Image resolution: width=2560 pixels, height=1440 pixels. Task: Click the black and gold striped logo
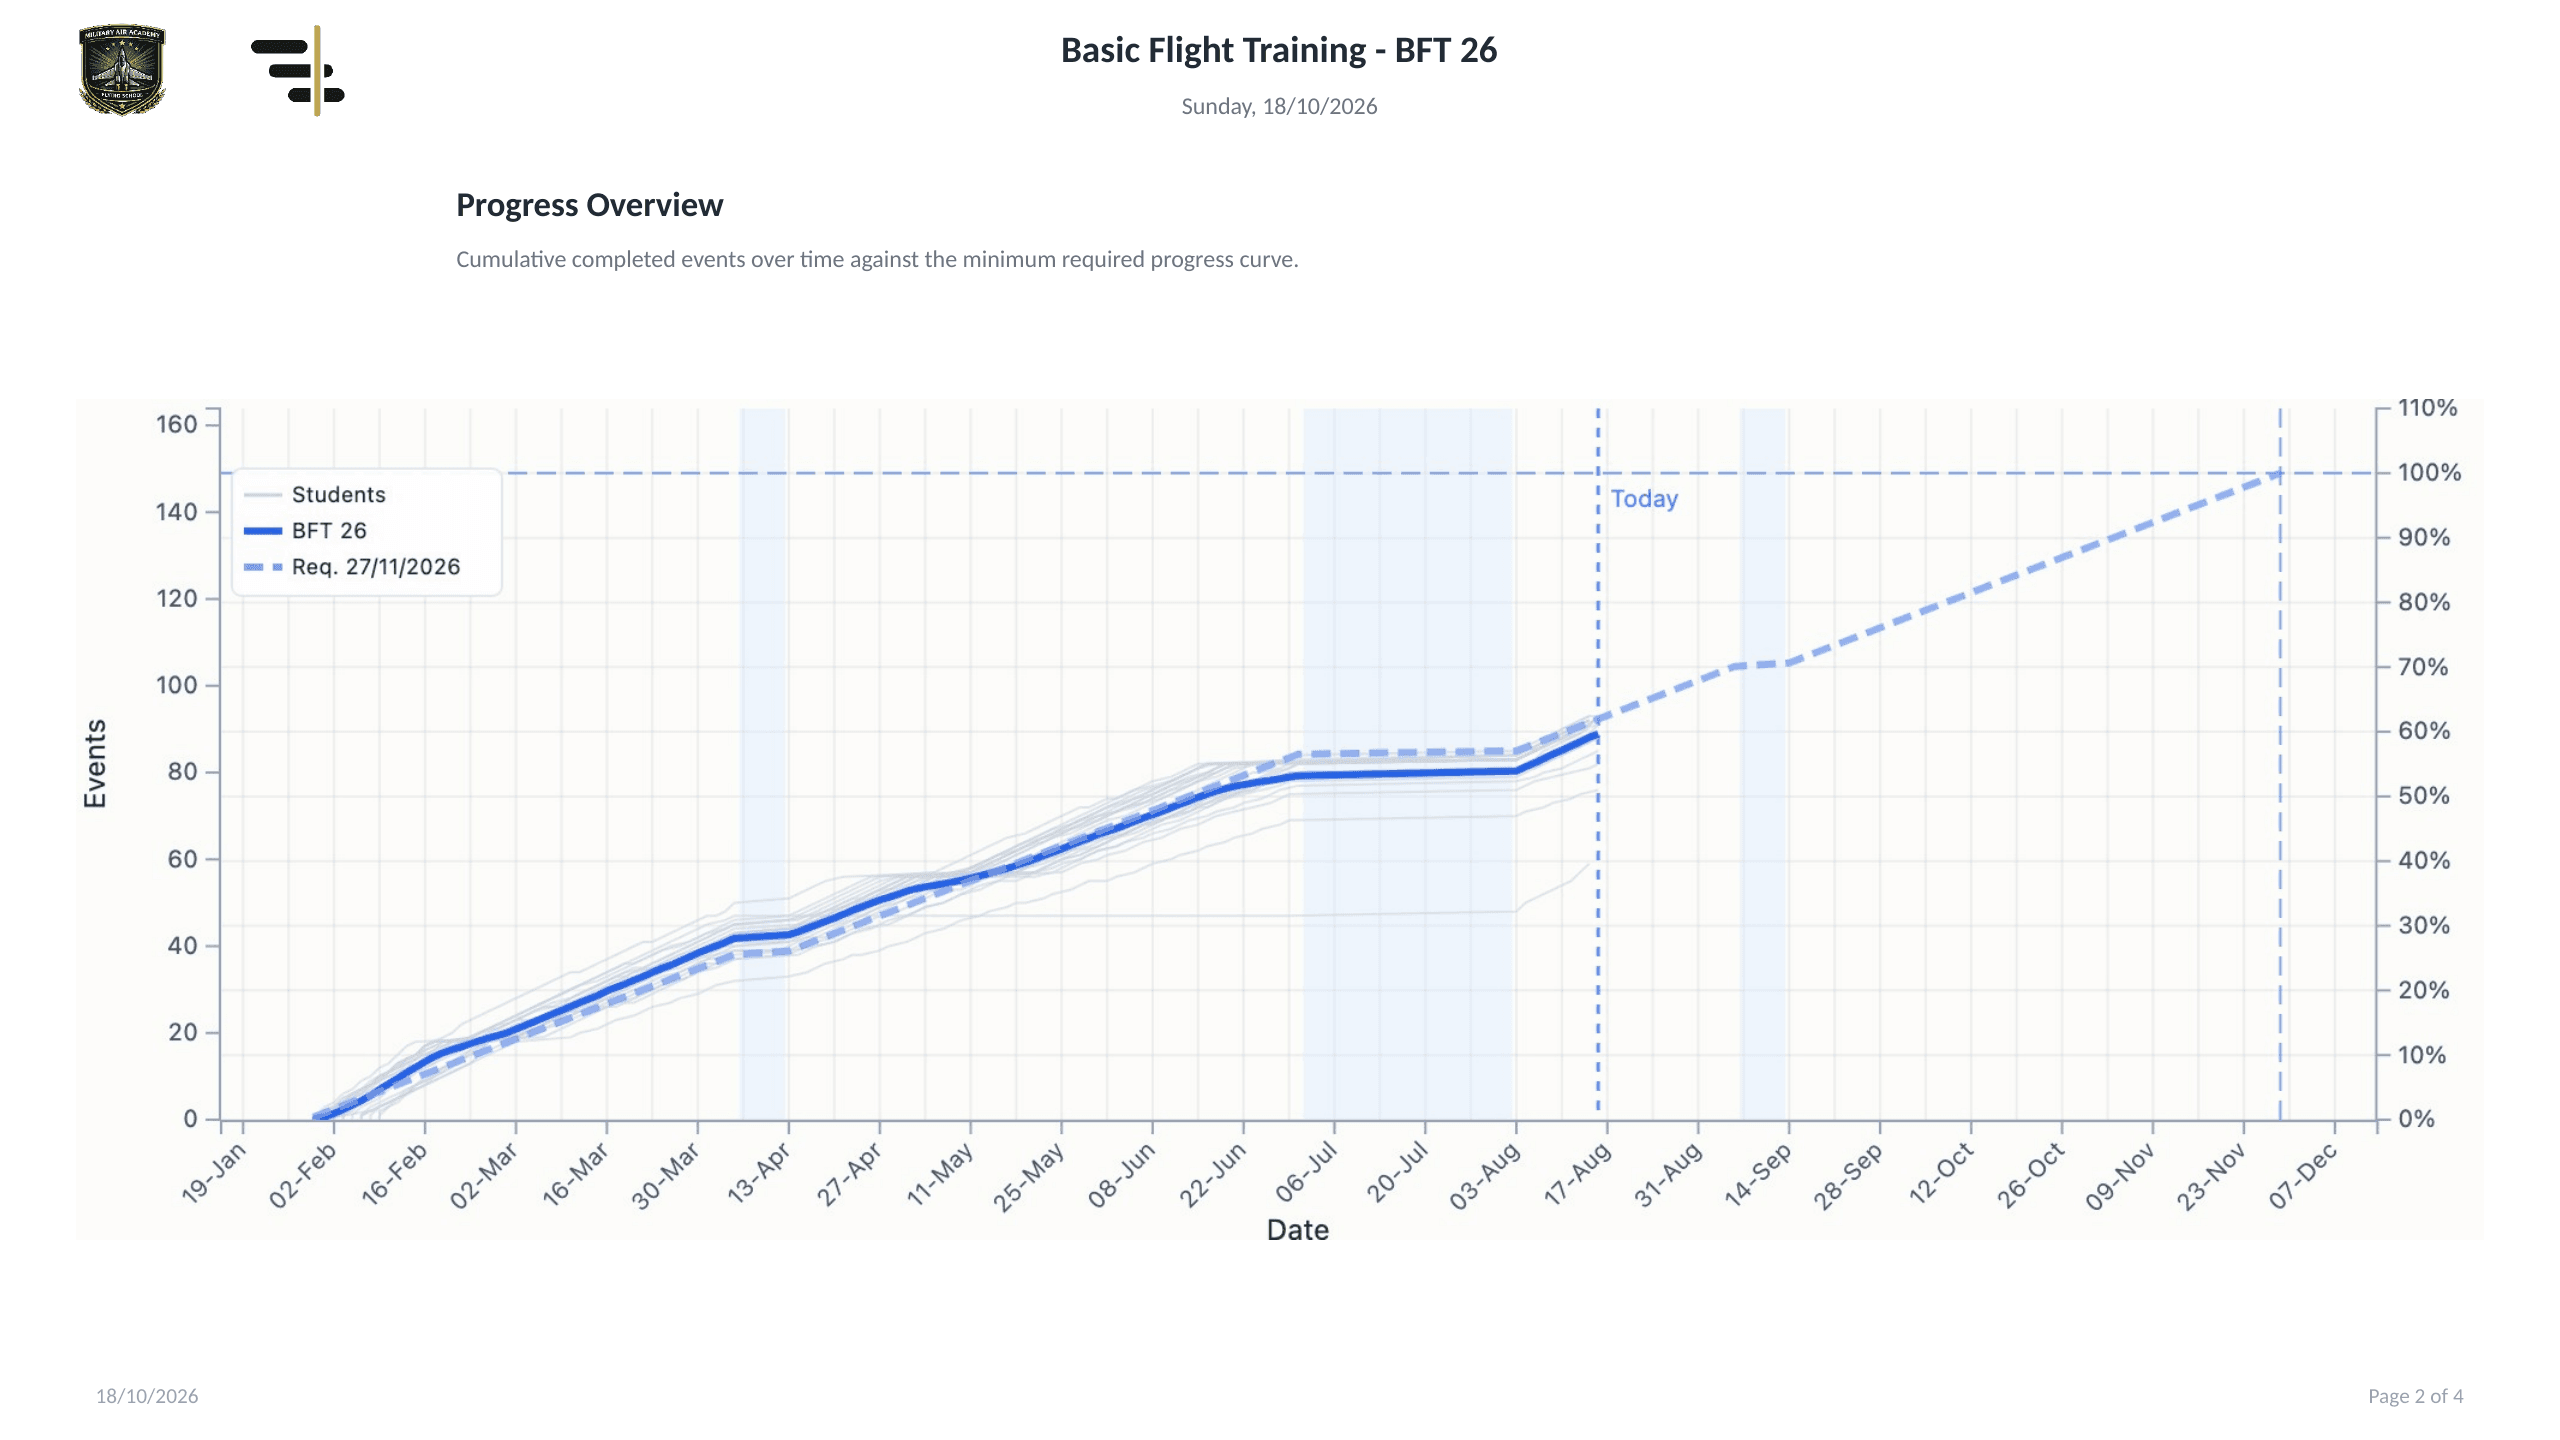[x=298, y=71]
